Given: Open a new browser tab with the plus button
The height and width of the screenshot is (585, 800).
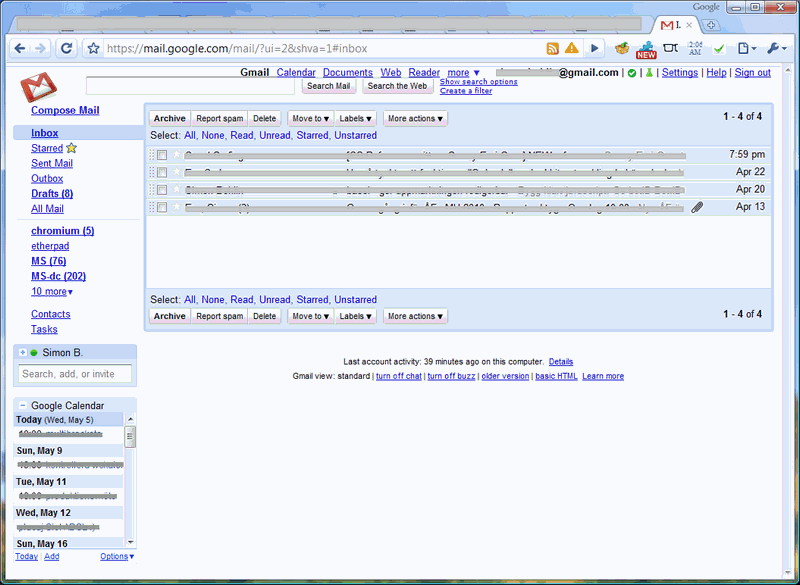Looking at the screenshot, I should 711,25.
